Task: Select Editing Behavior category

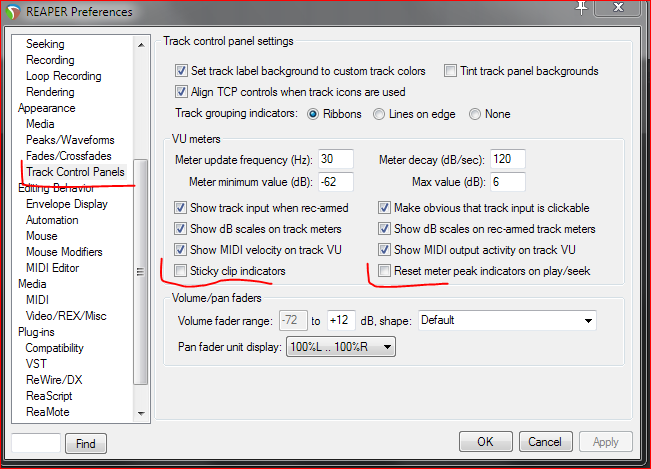Action: [56, 188]
